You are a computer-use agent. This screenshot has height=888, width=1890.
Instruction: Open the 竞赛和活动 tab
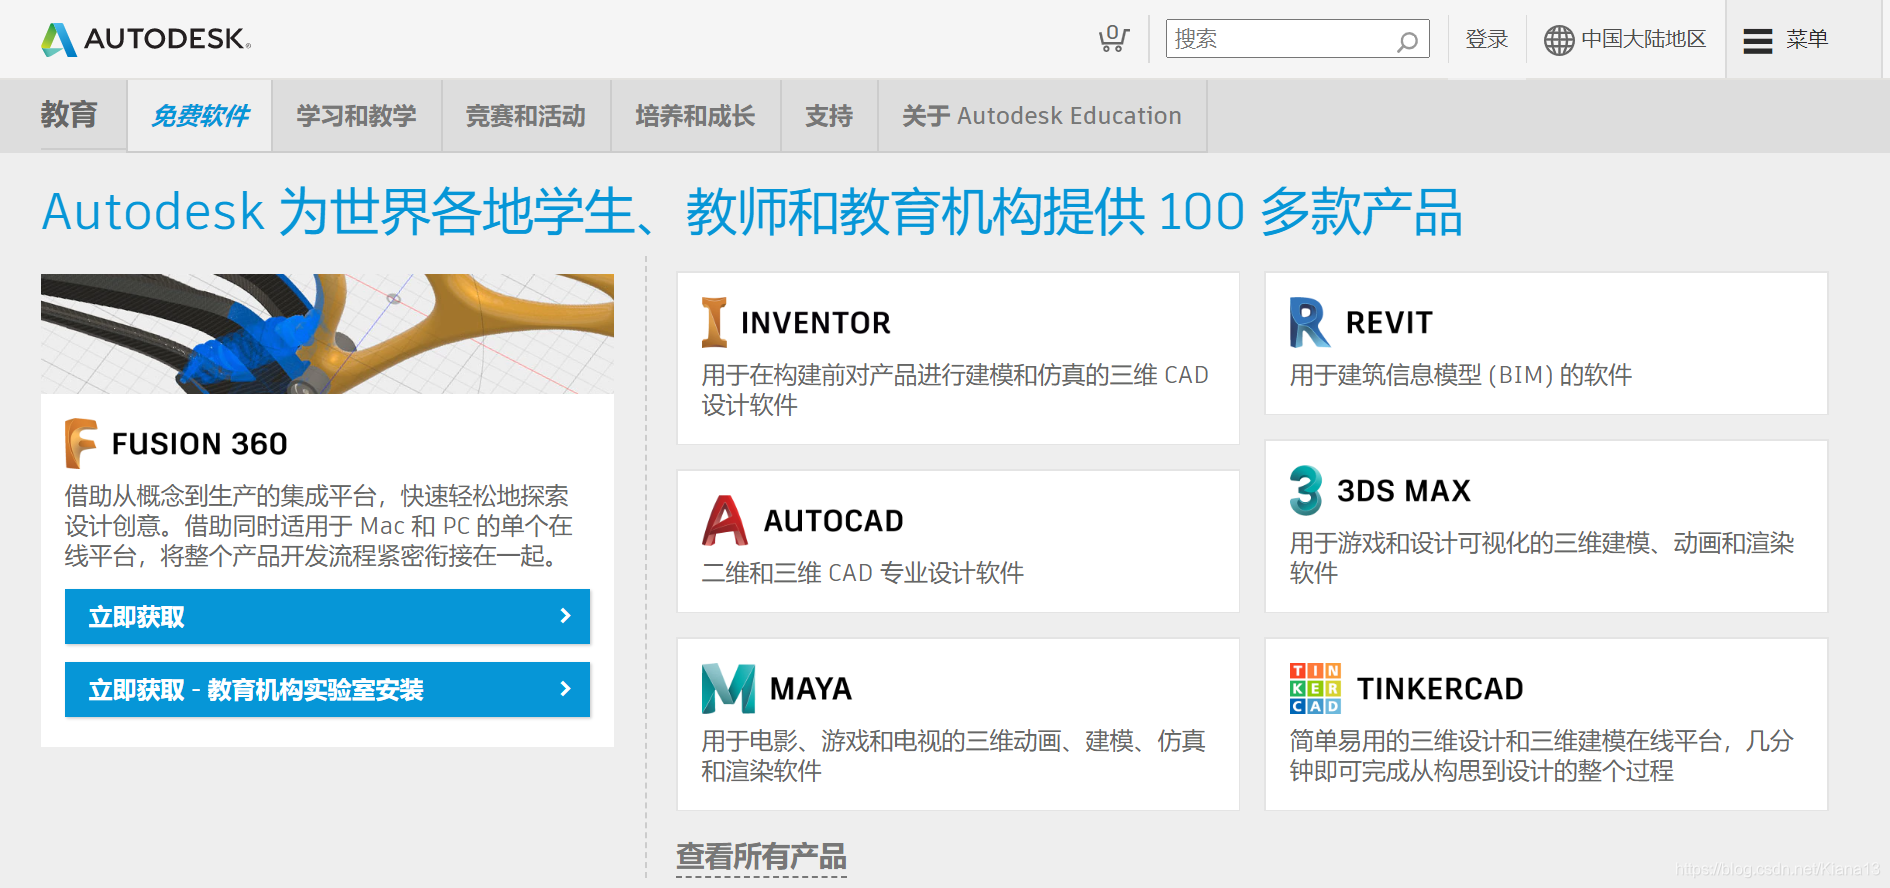click(526, 116)
